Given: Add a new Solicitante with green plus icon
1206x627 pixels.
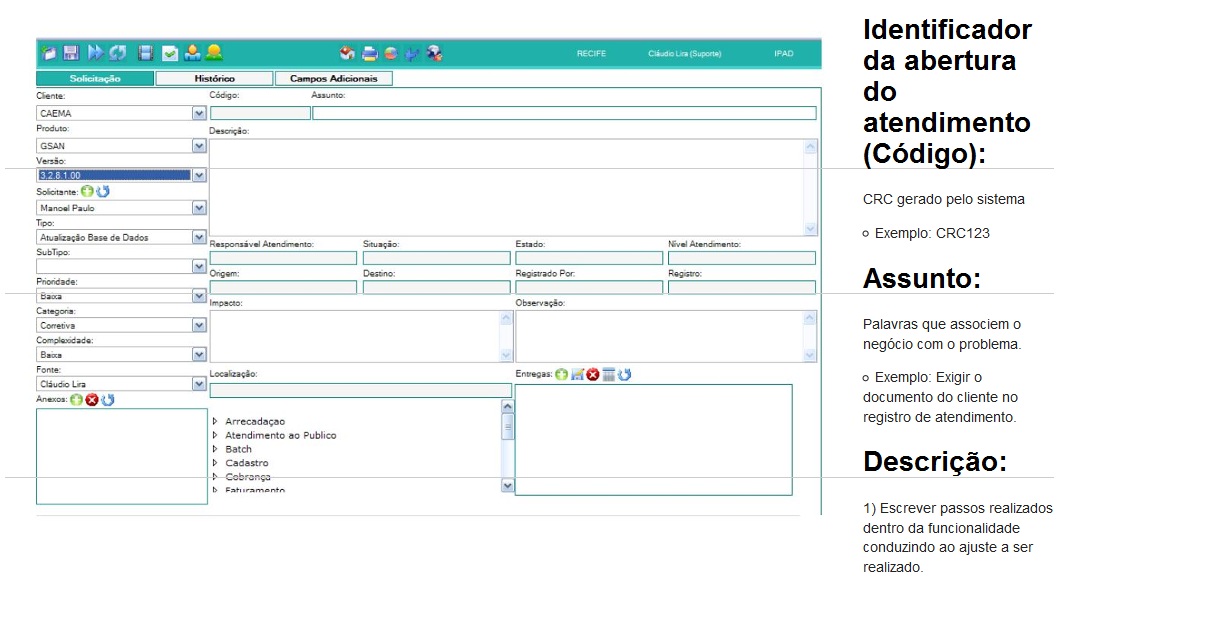Looking at the screenshot, I should [x=87, y=191].
